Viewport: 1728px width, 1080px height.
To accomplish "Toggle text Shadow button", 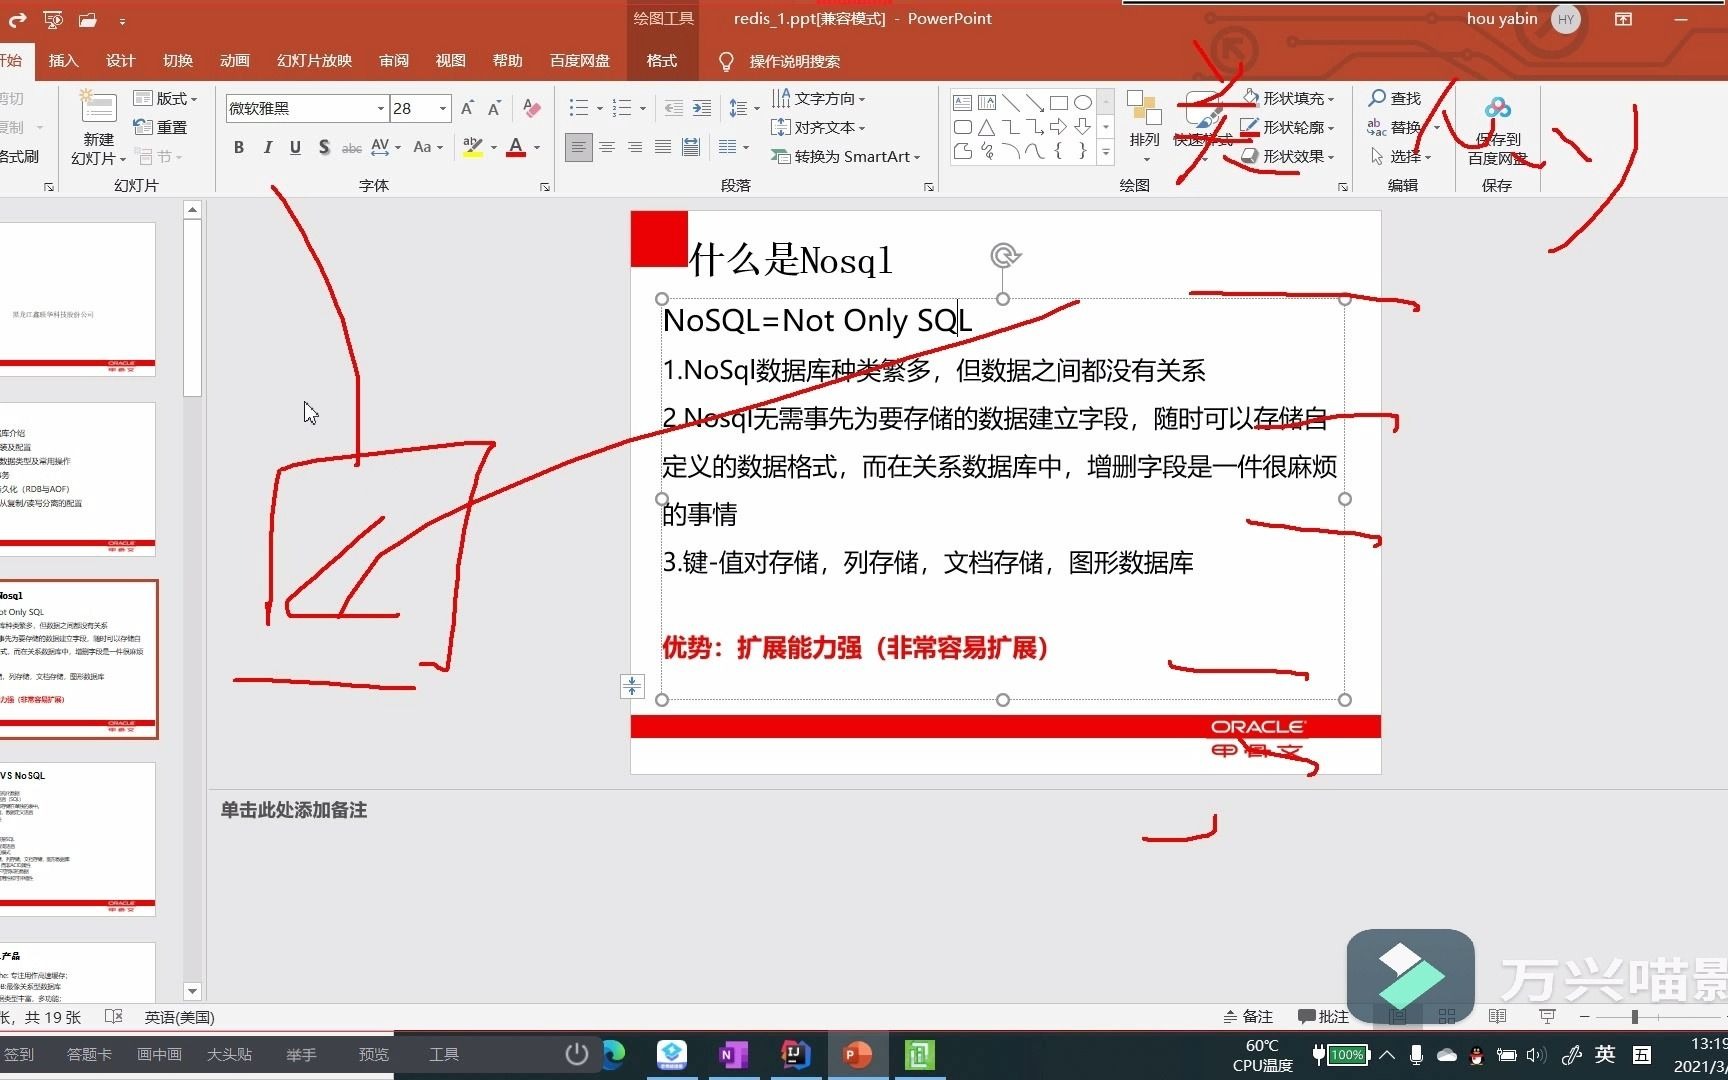I will coord(324,148).
